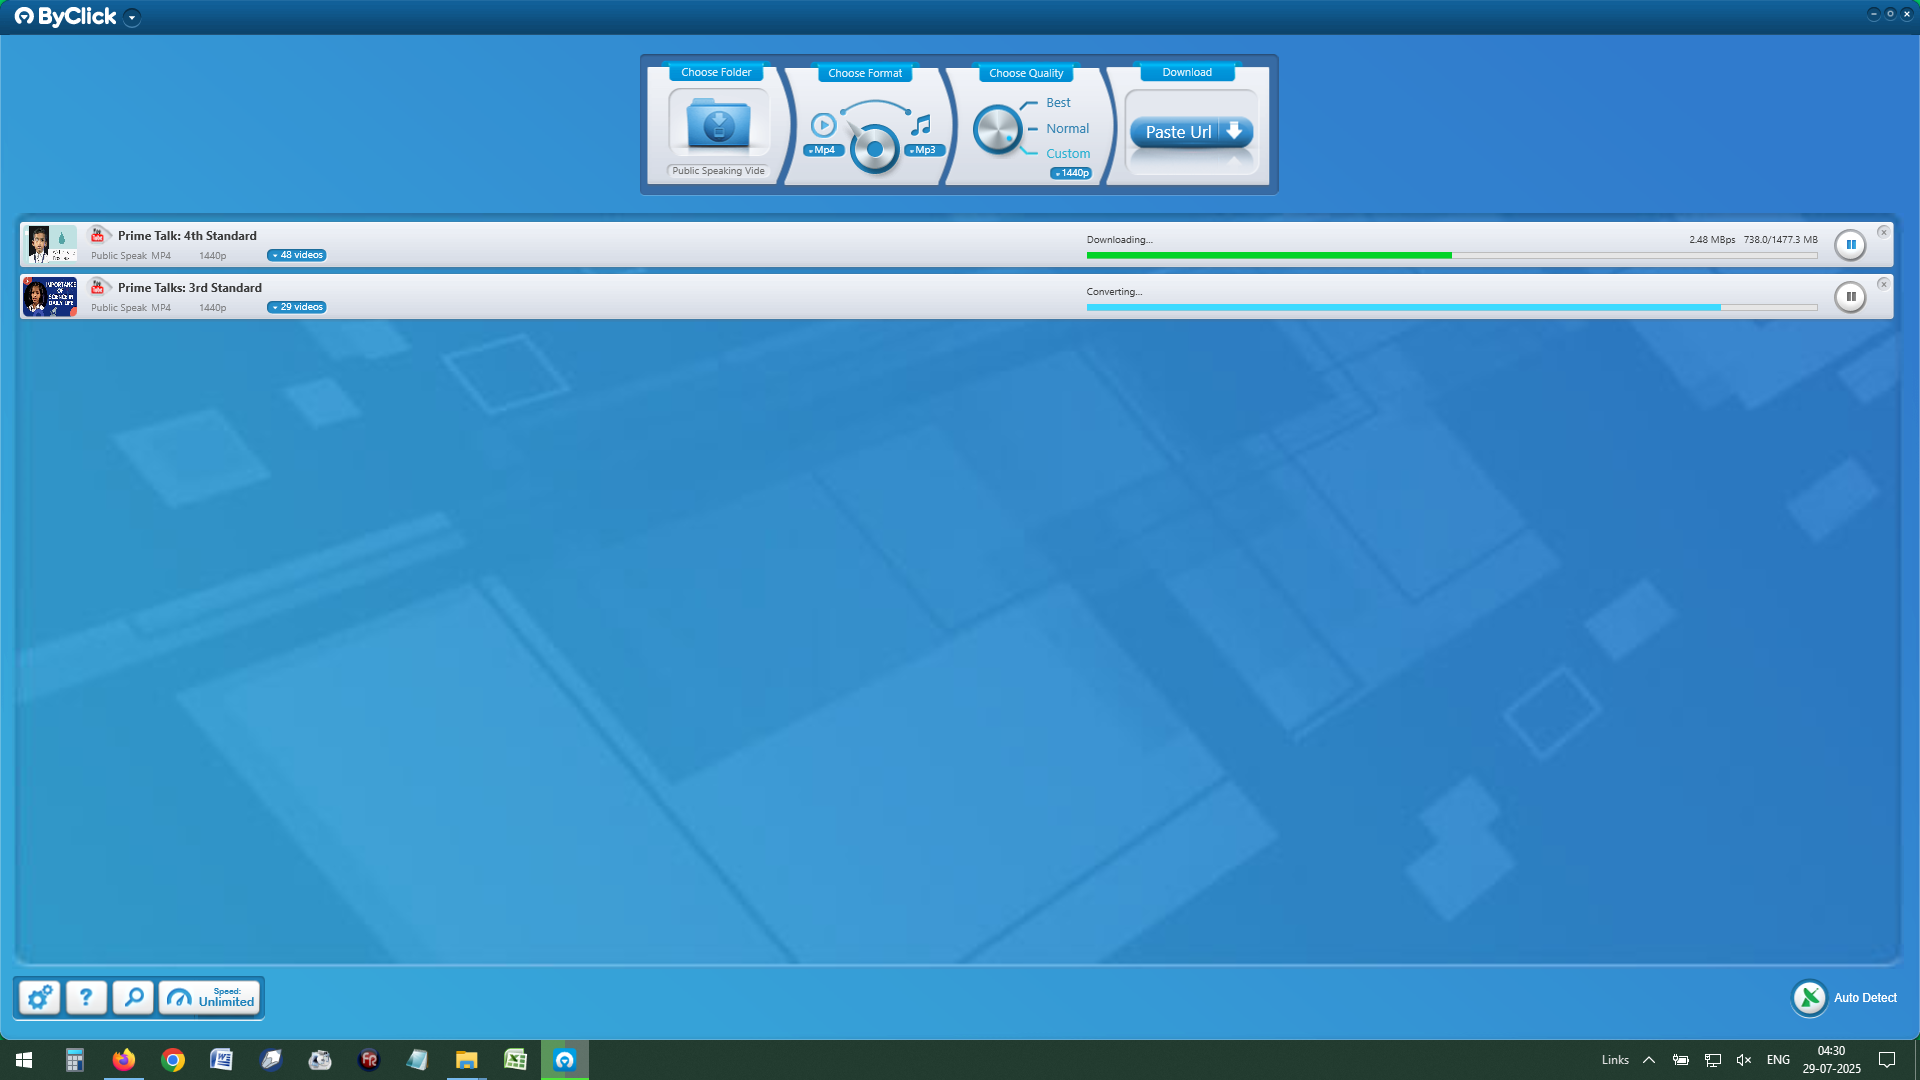1920x1080 pixels.
Task: Open the ByClick logo menu arrow
Action: 132,17
